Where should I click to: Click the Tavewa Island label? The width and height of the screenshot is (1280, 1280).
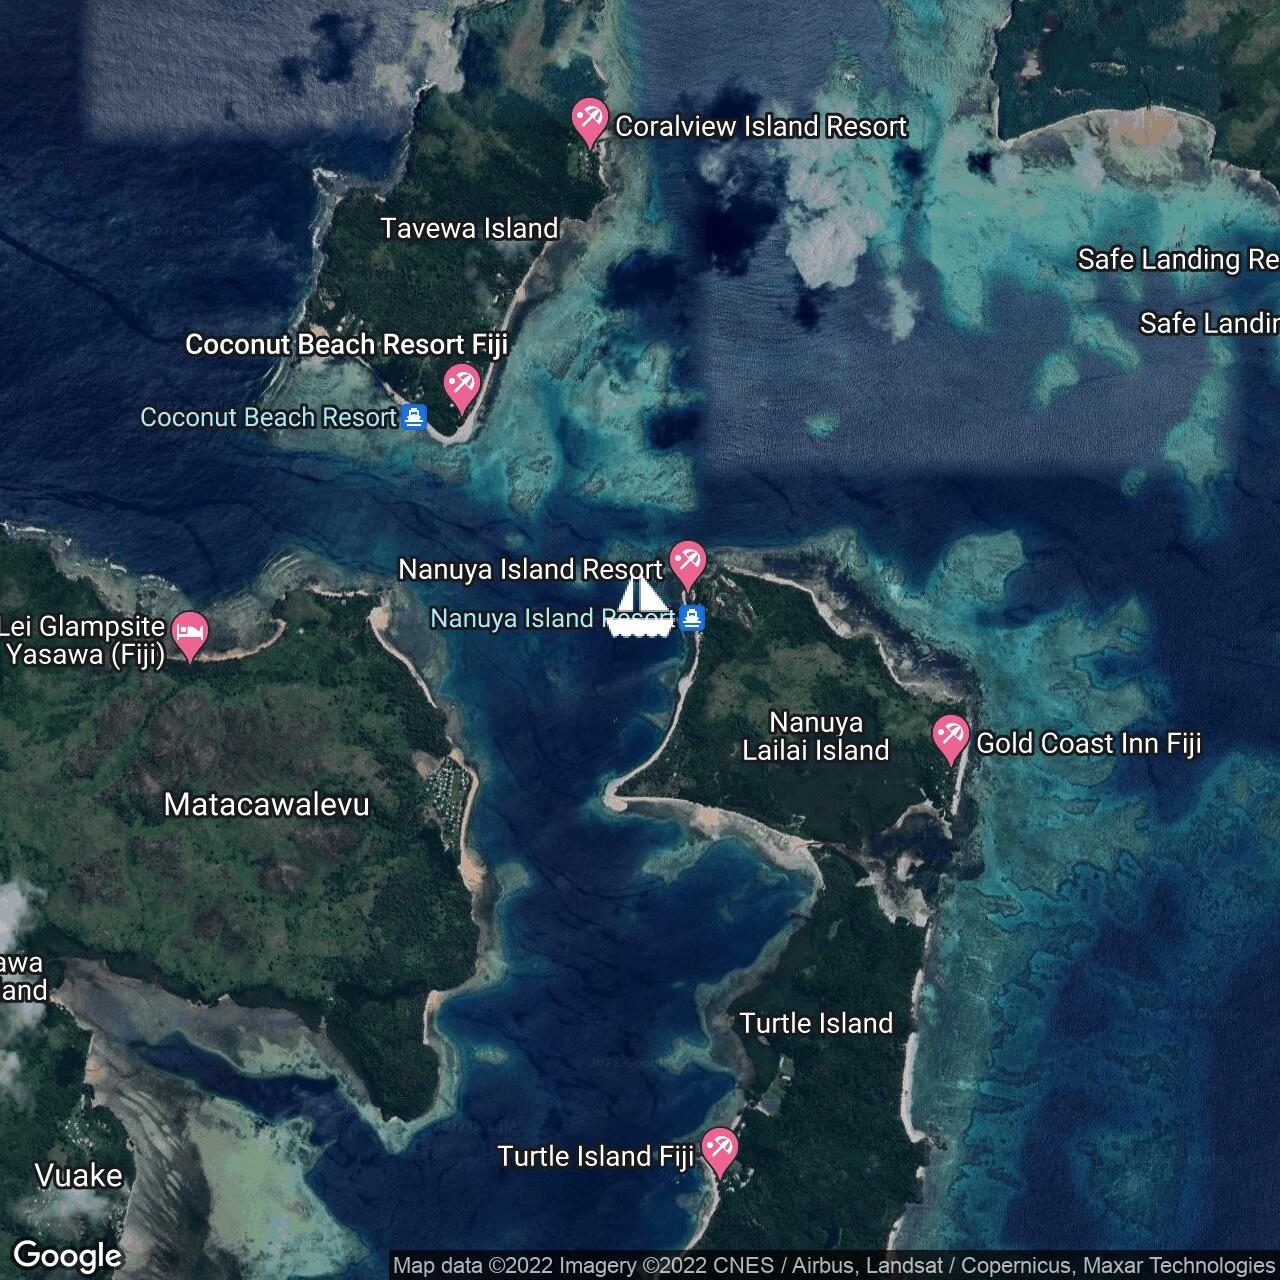coord(469,228)
